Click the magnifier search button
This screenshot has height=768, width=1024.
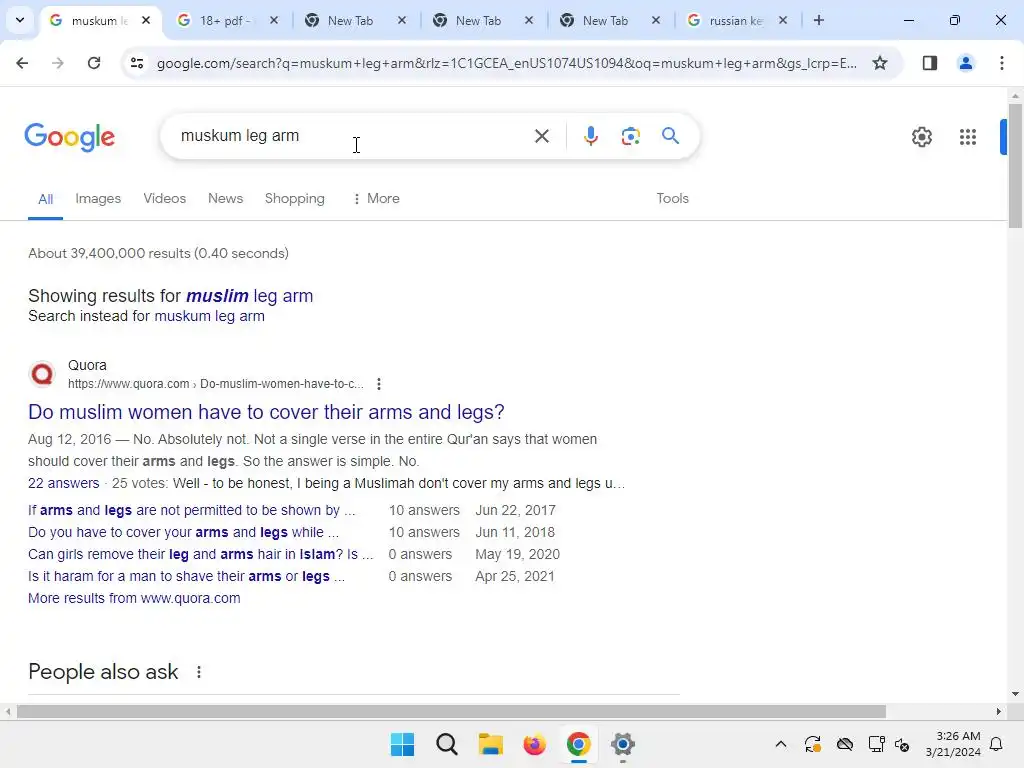click(670, 136)
